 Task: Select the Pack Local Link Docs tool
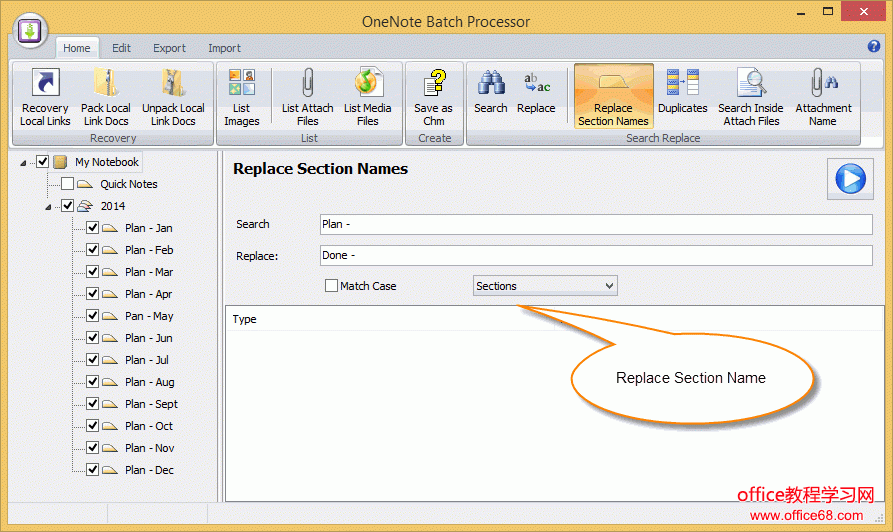(x=105, y=97)
